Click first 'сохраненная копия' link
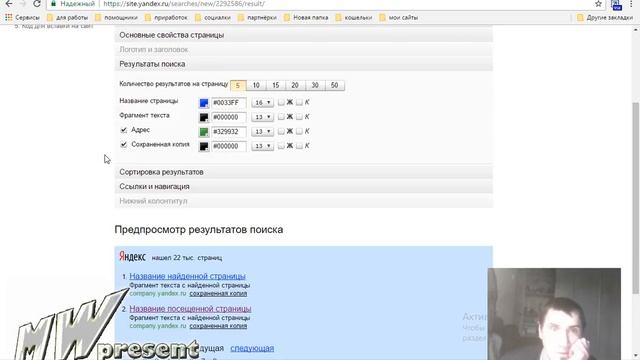 tap(218, 293)
